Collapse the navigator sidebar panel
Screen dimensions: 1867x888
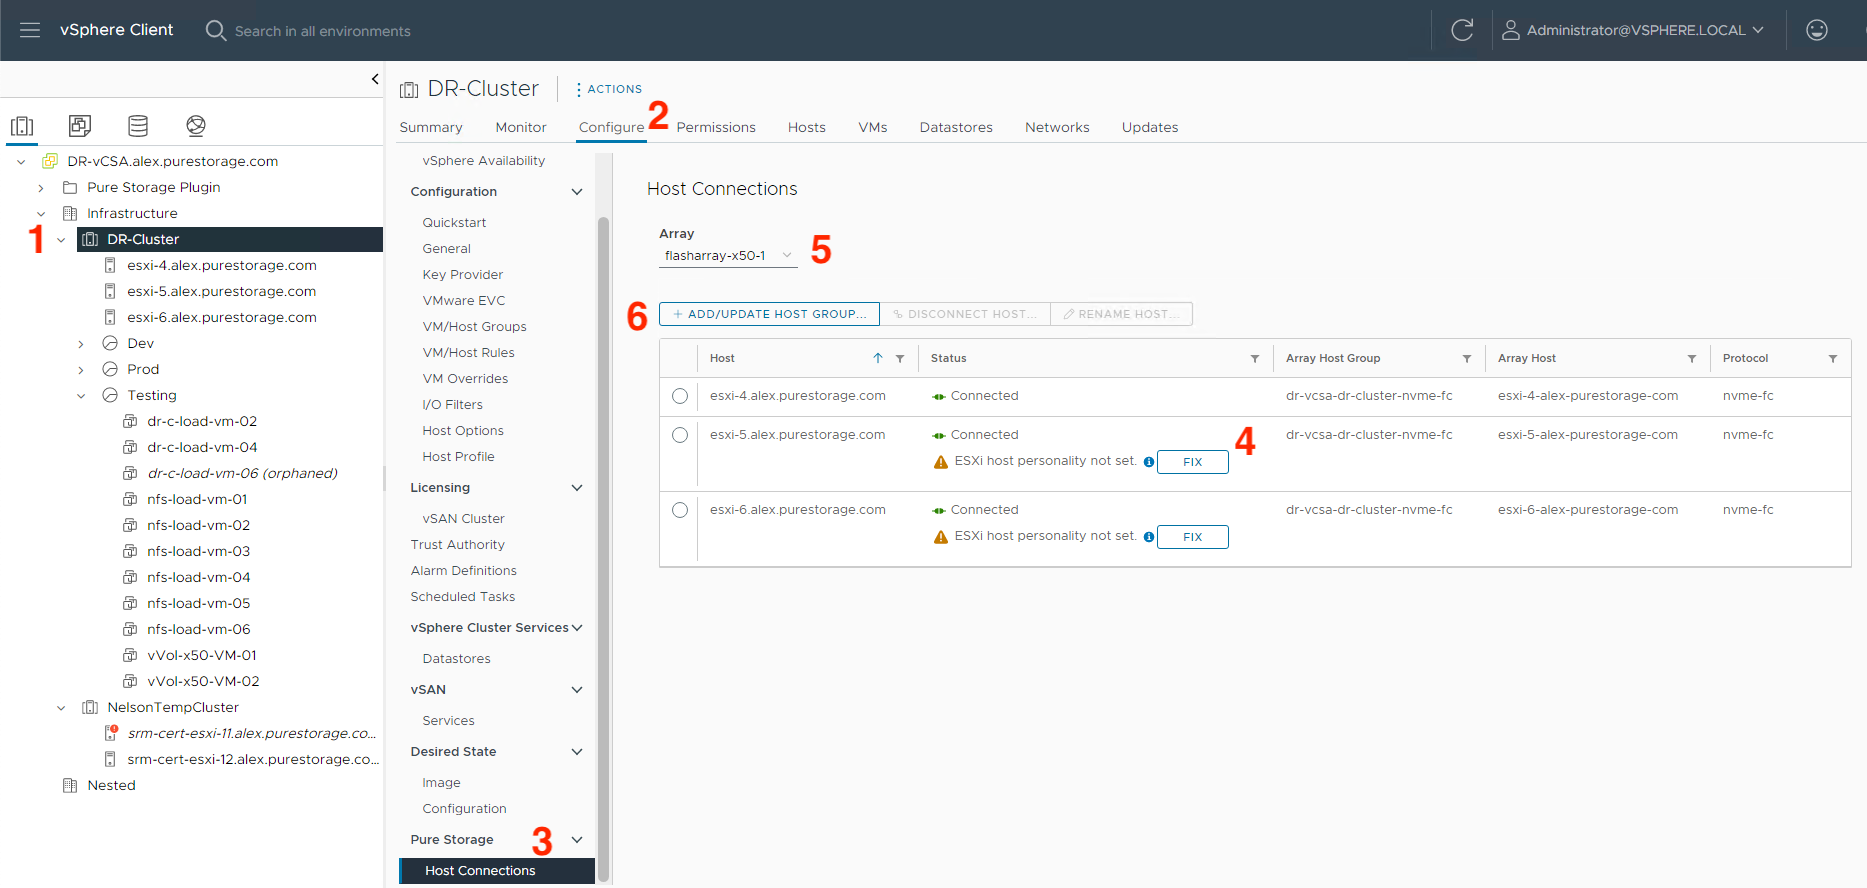pos(375,79)
